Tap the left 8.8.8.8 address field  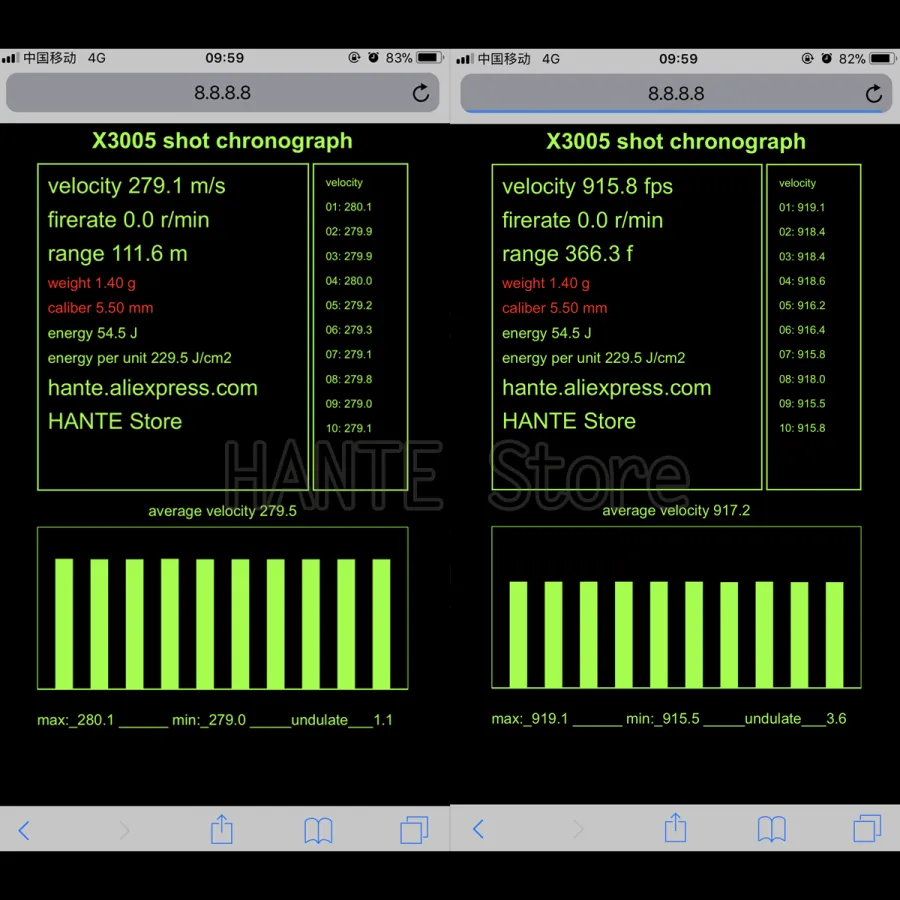222,93
